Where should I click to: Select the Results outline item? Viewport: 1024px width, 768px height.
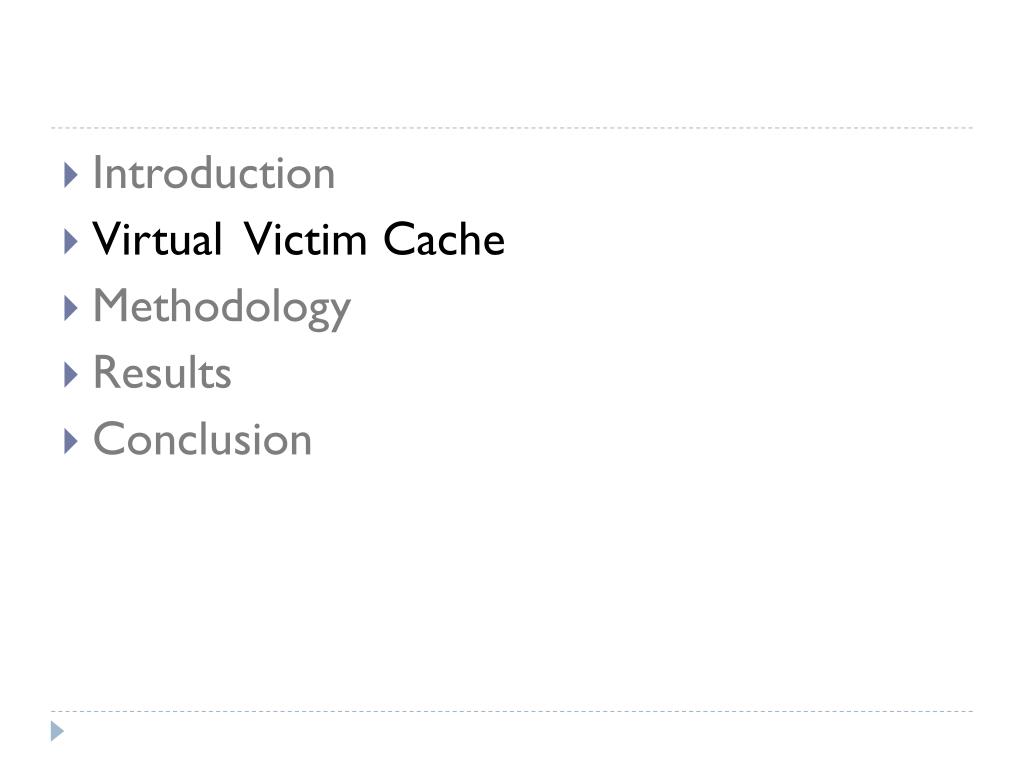[x=162, y=374]
